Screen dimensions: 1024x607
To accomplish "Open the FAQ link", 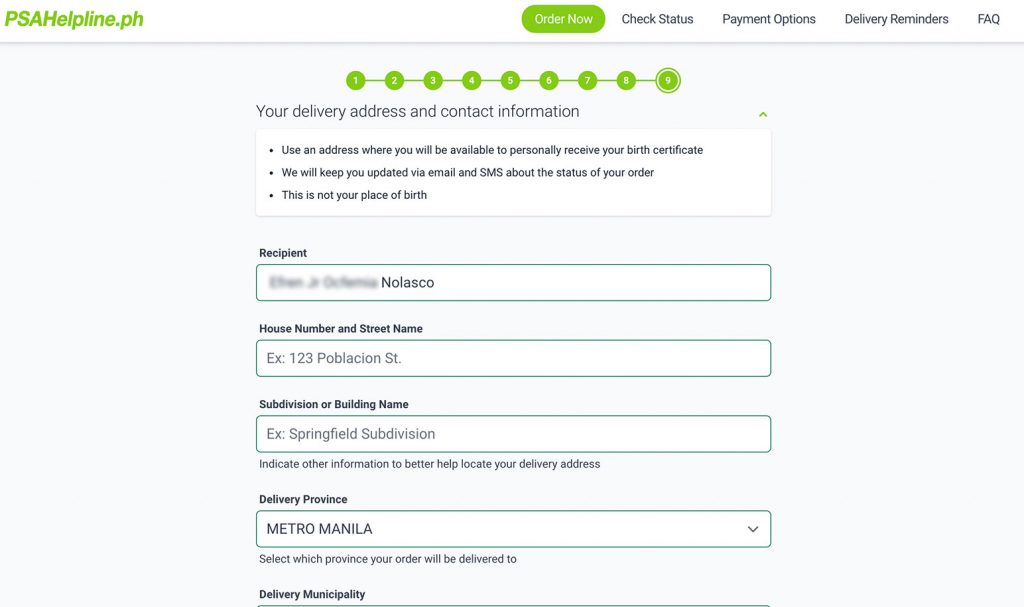I will (x=988, y=19).
